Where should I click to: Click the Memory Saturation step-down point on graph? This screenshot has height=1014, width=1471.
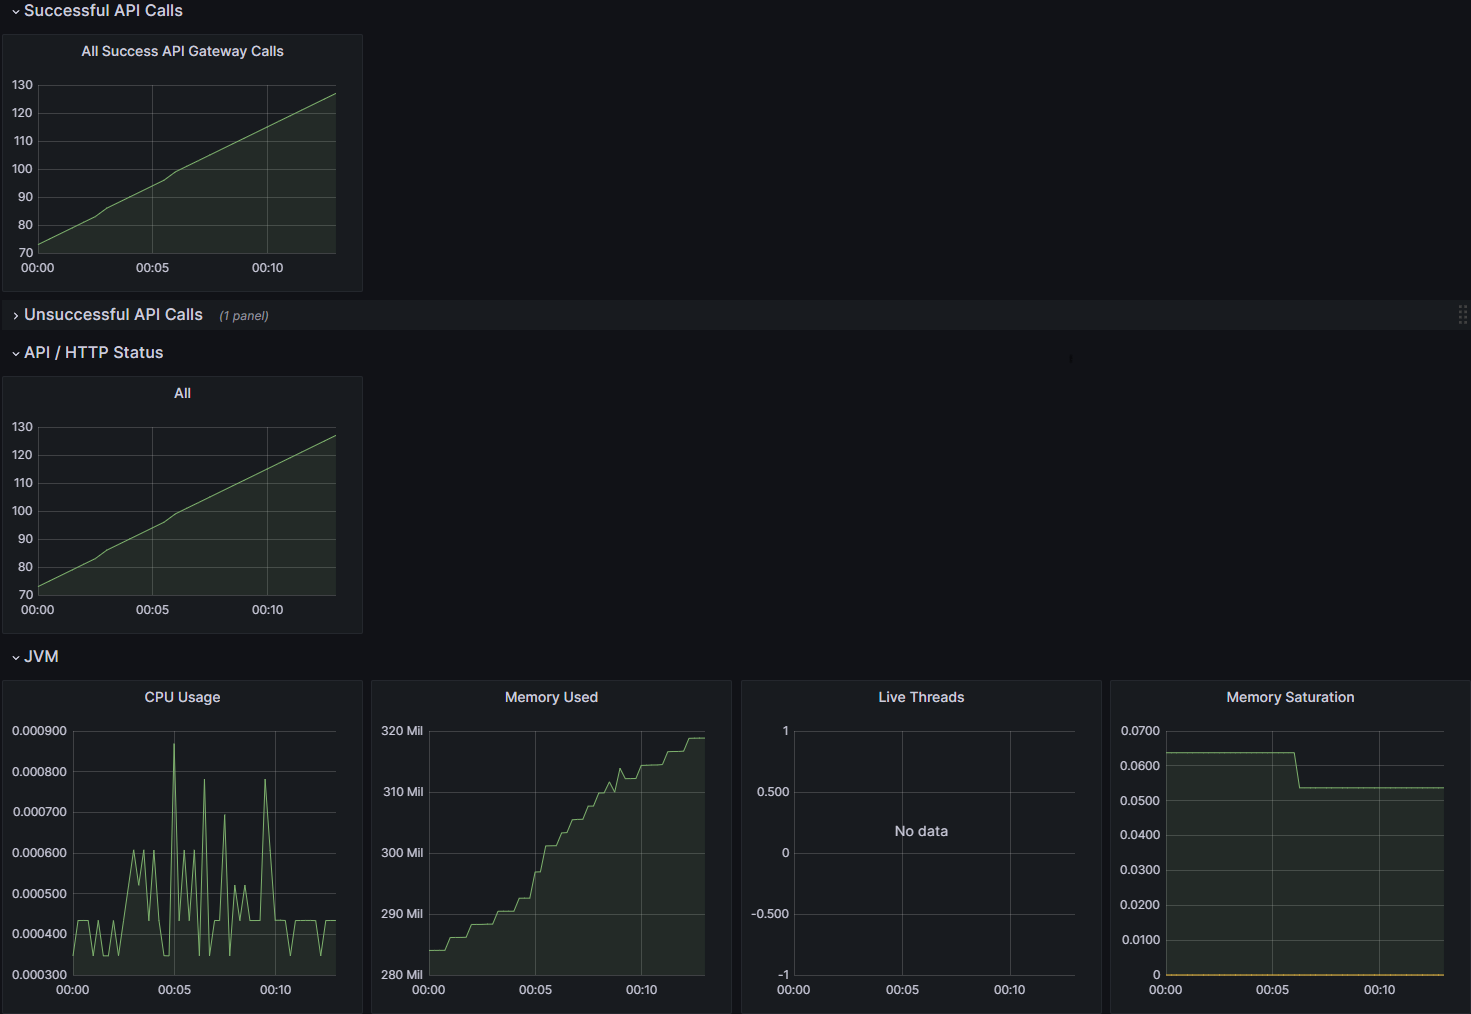(x=1297, y=770)
